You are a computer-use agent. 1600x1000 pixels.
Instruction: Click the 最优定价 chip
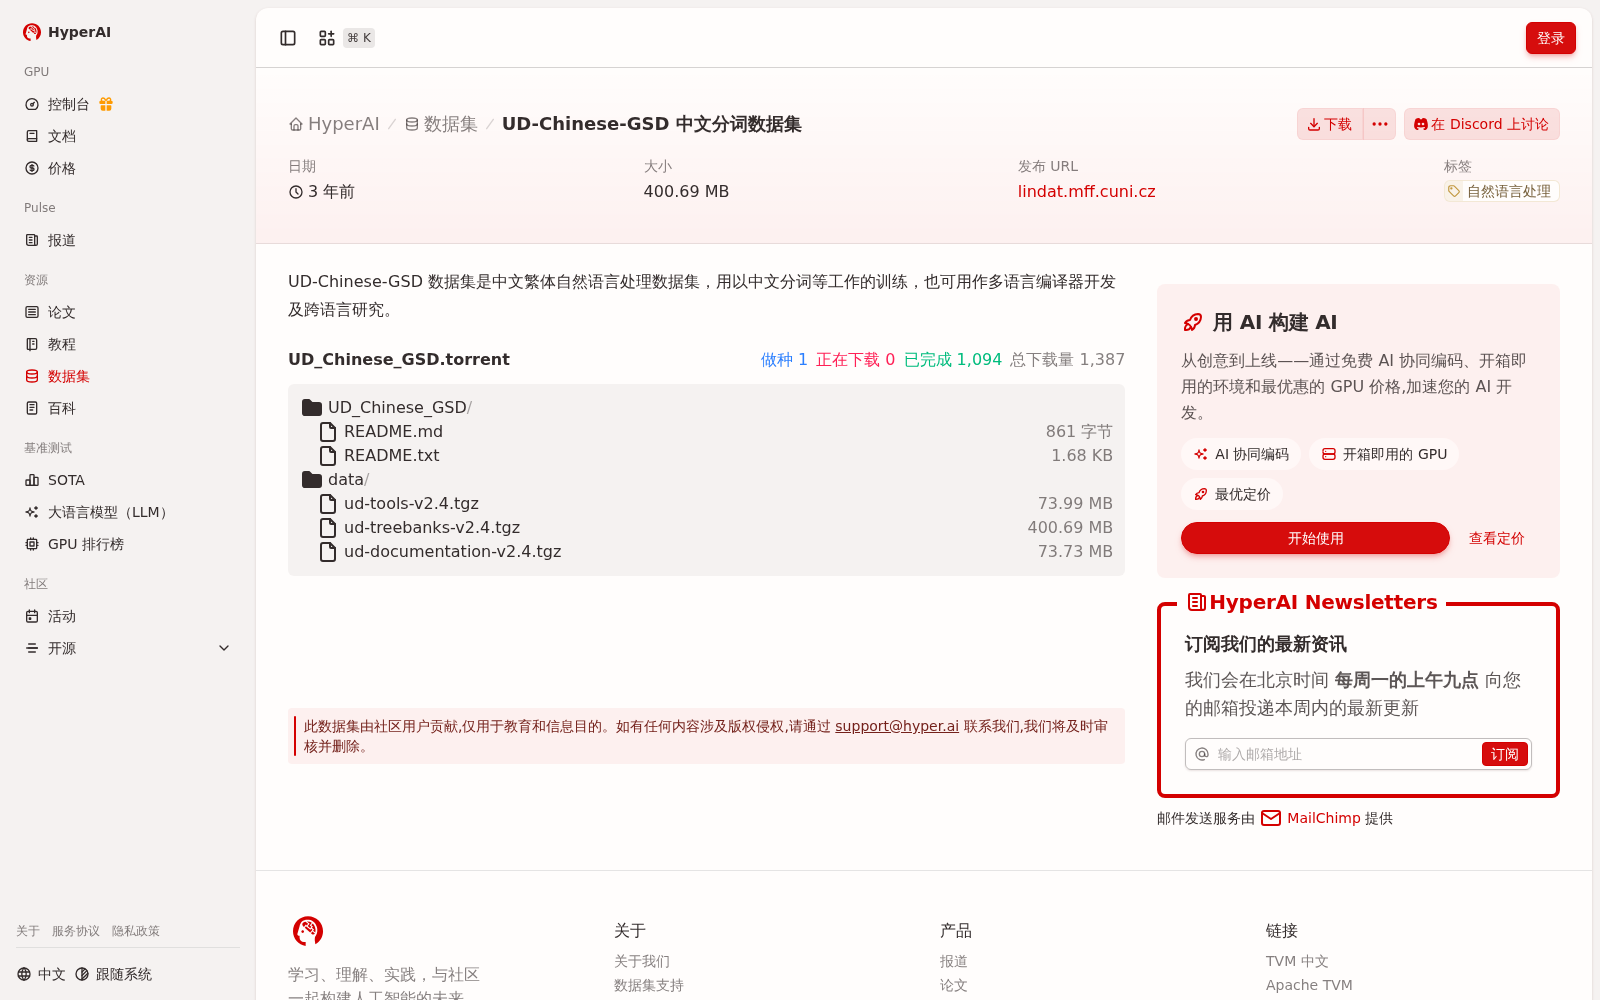(1232, 494)
